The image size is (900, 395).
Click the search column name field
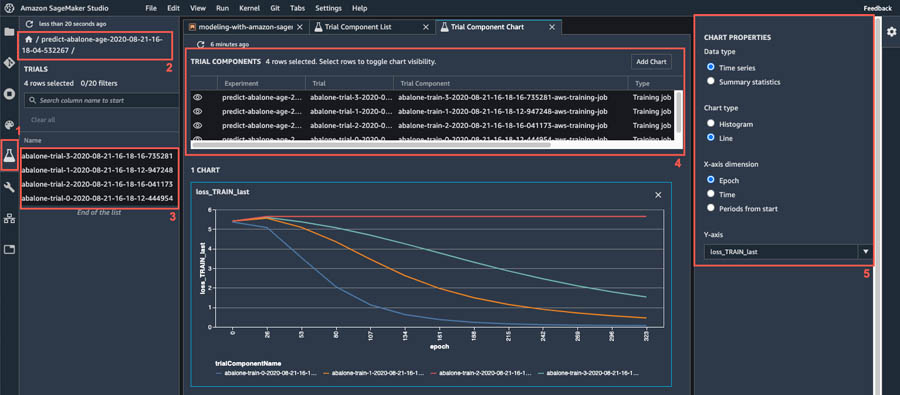tap(101, 100)
